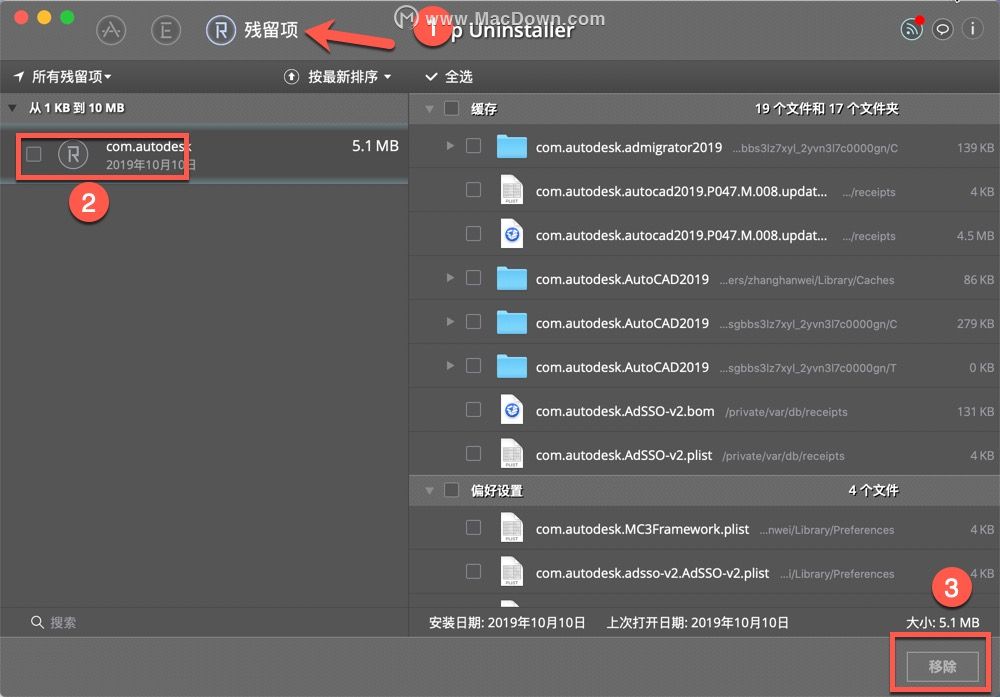Select the com.autodesk.AdSSO-v2.bom checkbox

click(x=473, y=409)
